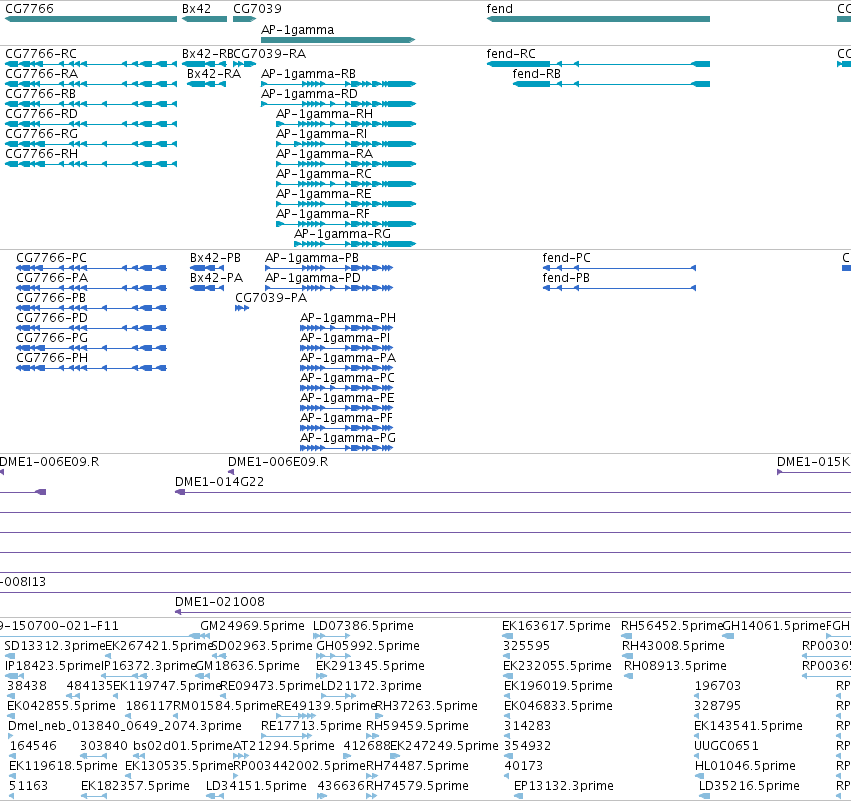Click EST label UUGC0651
Screen dimensions: 851x801
coord(726,747)
